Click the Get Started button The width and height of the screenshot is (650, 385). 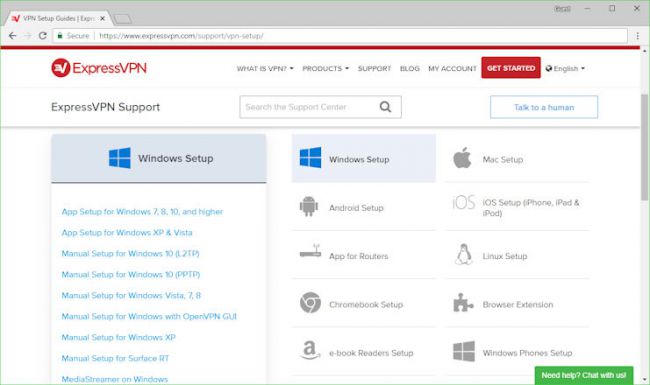[511, 68]
